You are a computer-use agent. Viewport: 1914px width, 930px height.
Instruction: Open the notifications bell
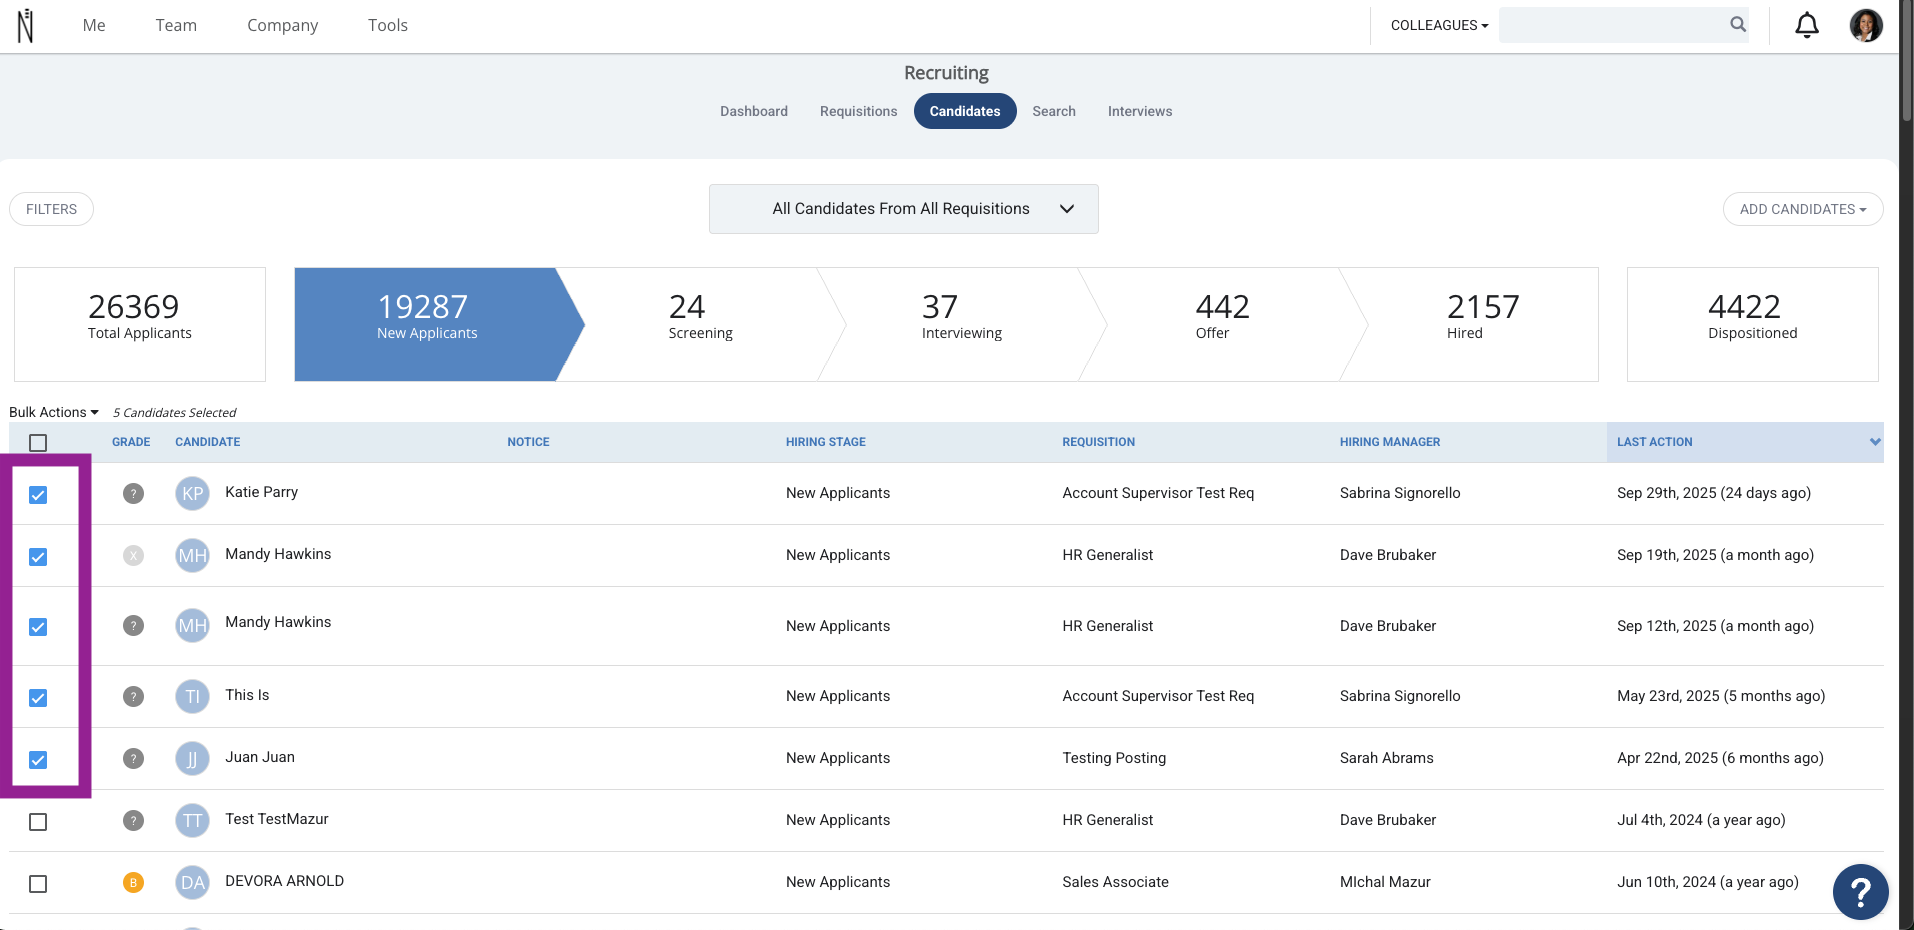click(1806, 25)
